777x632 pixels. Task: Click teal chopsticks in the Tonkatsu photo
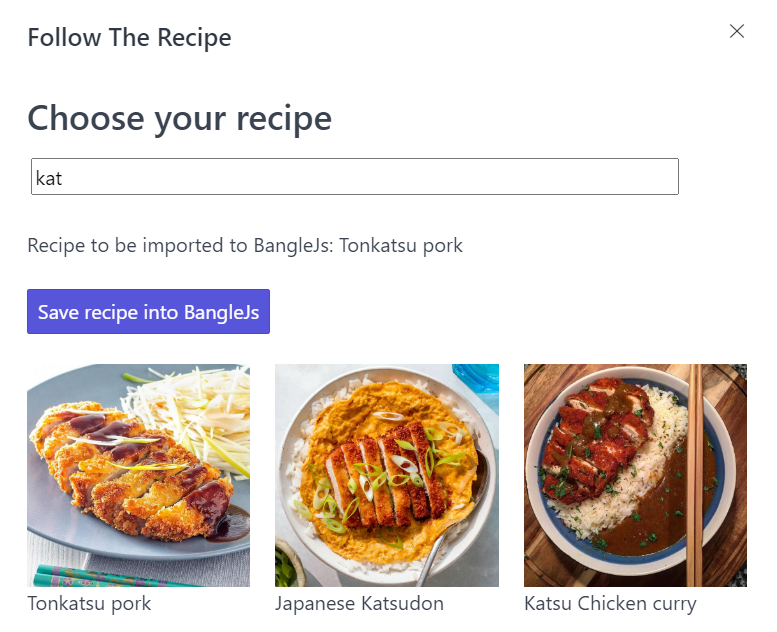click(x=80, y=577)
